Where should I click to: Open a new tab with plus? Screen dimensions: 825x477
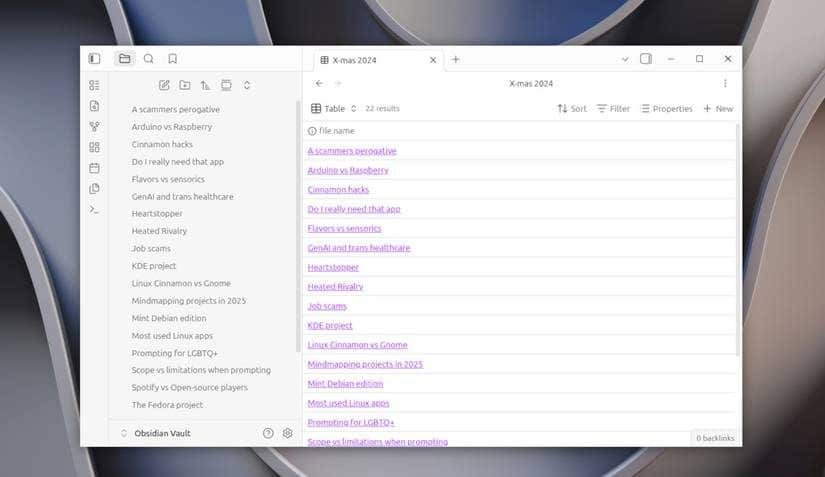point(456,59)
